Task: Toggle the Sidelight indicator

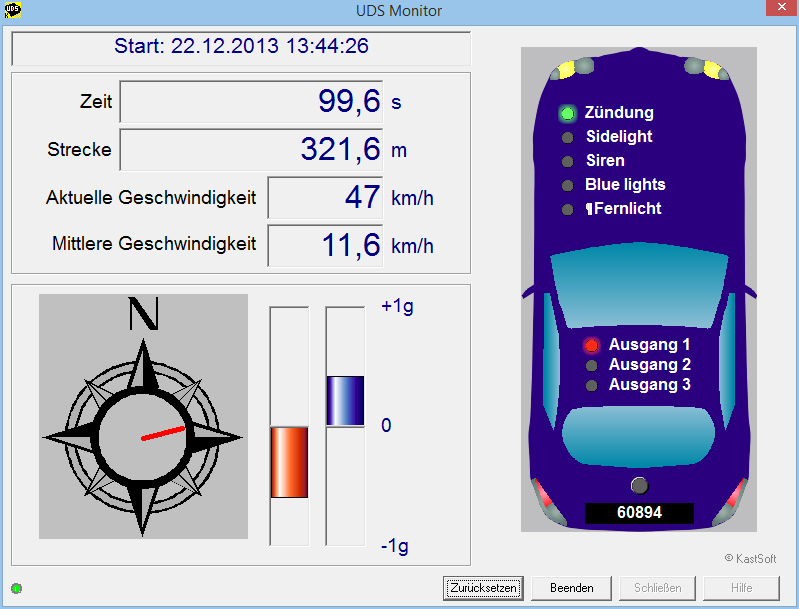Action: point(567,137)
